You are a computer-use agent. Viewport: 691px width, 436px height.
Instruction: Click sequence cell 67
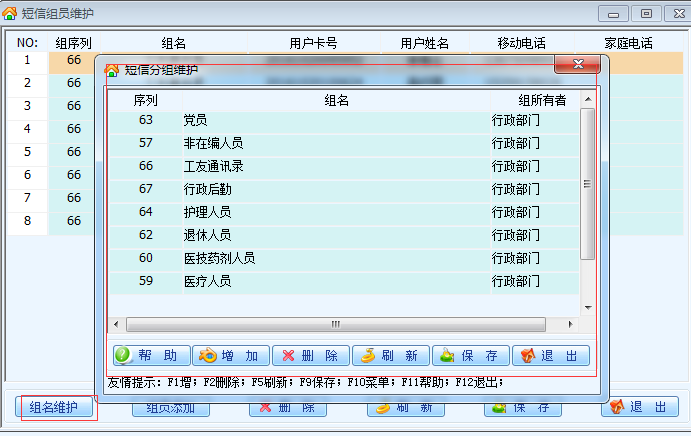pos(146,189)
